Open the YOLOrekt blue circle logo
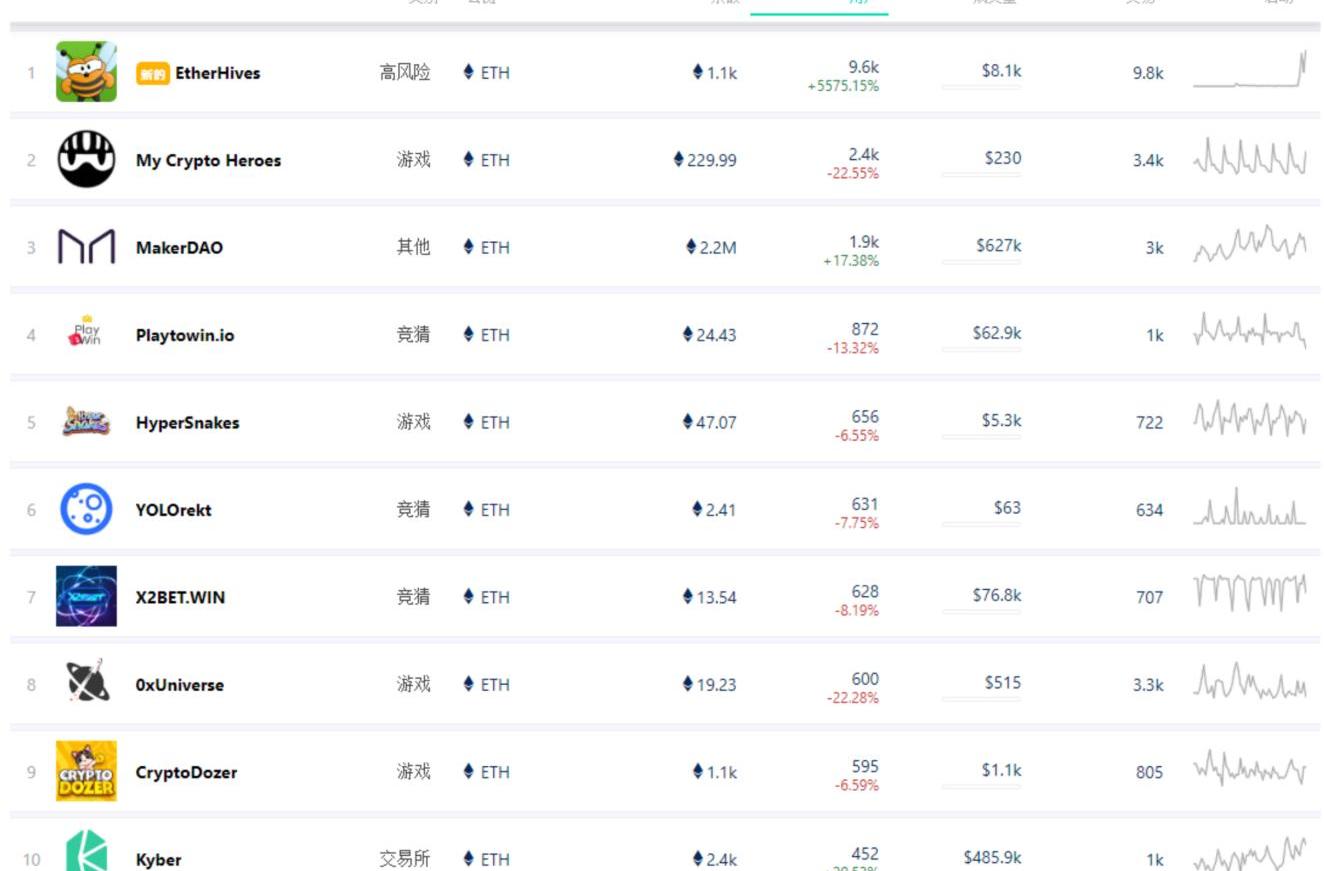 (x=86, y=509)
